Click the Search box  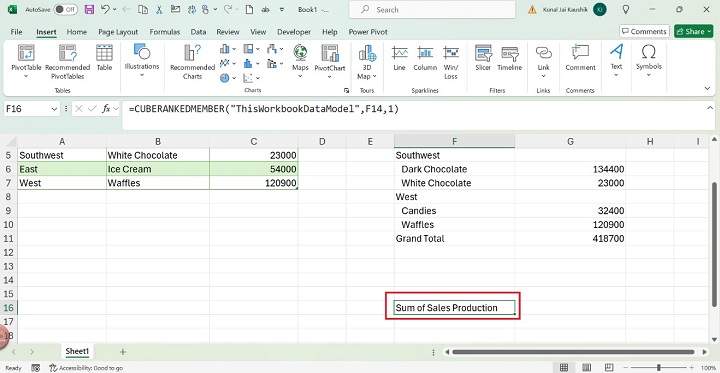pos(432,9)
